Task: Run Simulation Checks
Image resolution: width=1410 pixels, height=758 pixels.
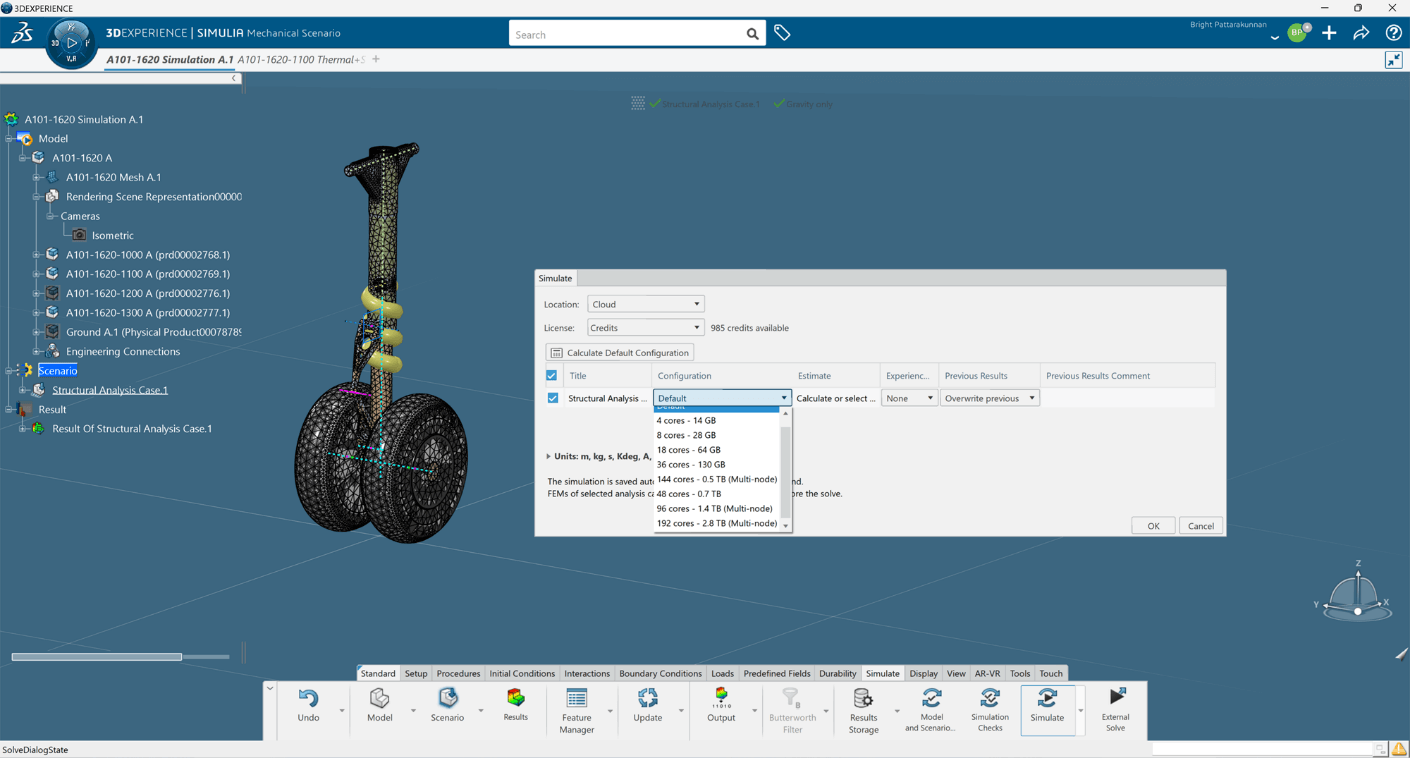Action: [x=989, y=698]
